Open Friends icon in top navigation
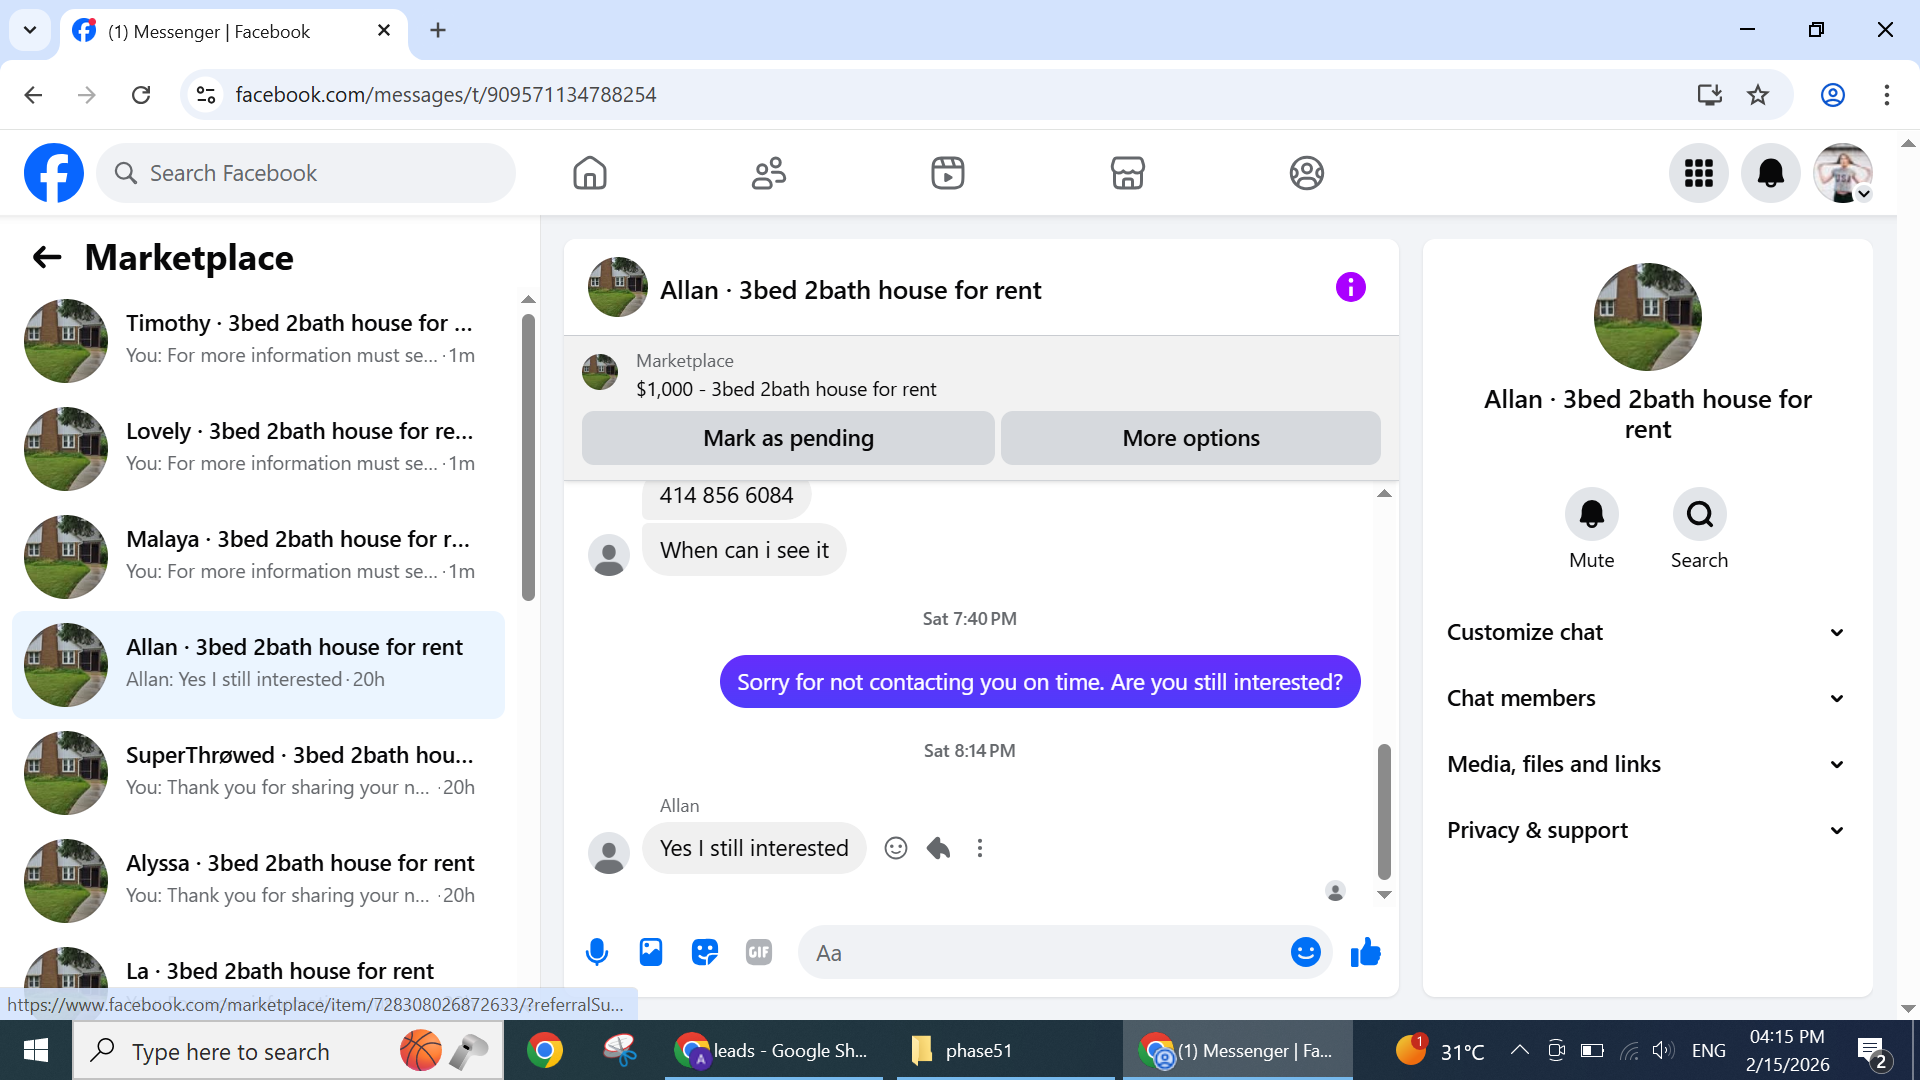 pos(769,173)
